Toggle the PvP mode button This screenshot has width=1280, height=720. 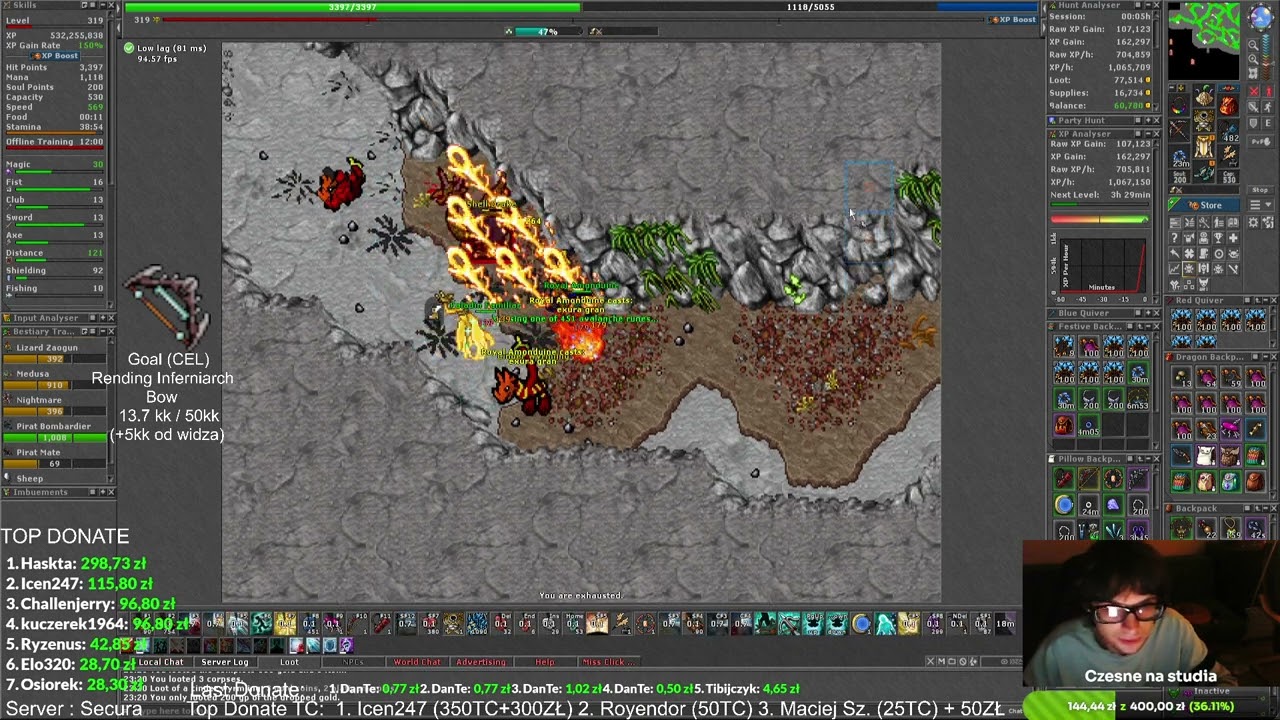point(1261,141)
